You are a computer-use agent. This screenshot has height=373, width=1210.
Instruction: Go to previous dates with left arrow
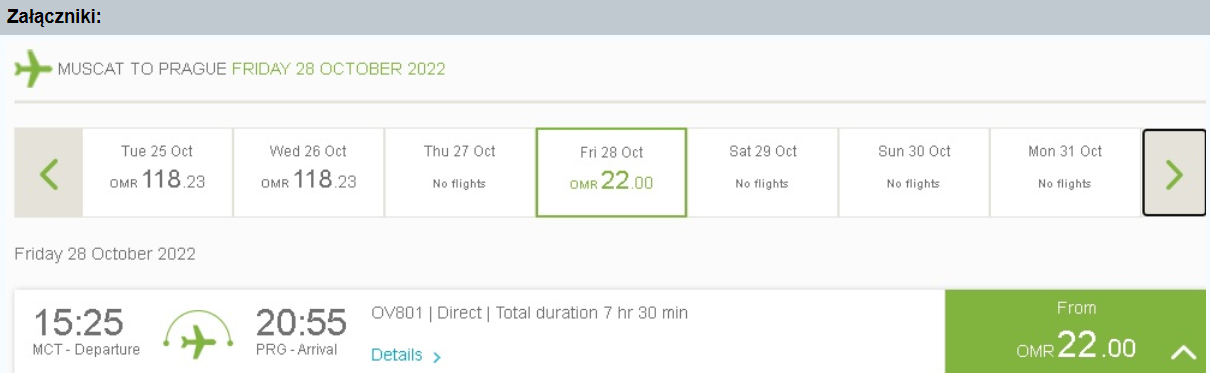pos(48,173)
